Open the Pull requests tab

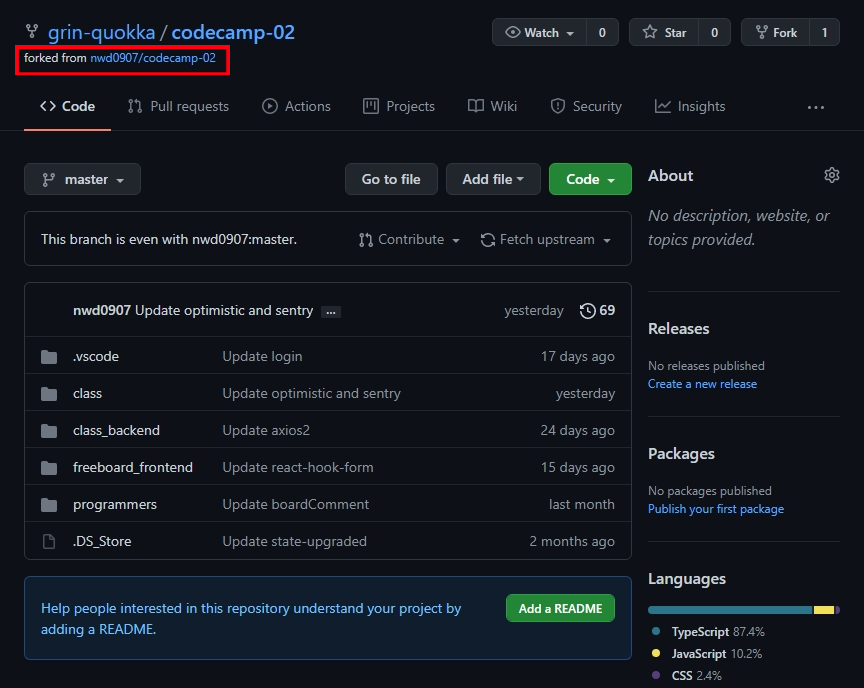(178, 106)
